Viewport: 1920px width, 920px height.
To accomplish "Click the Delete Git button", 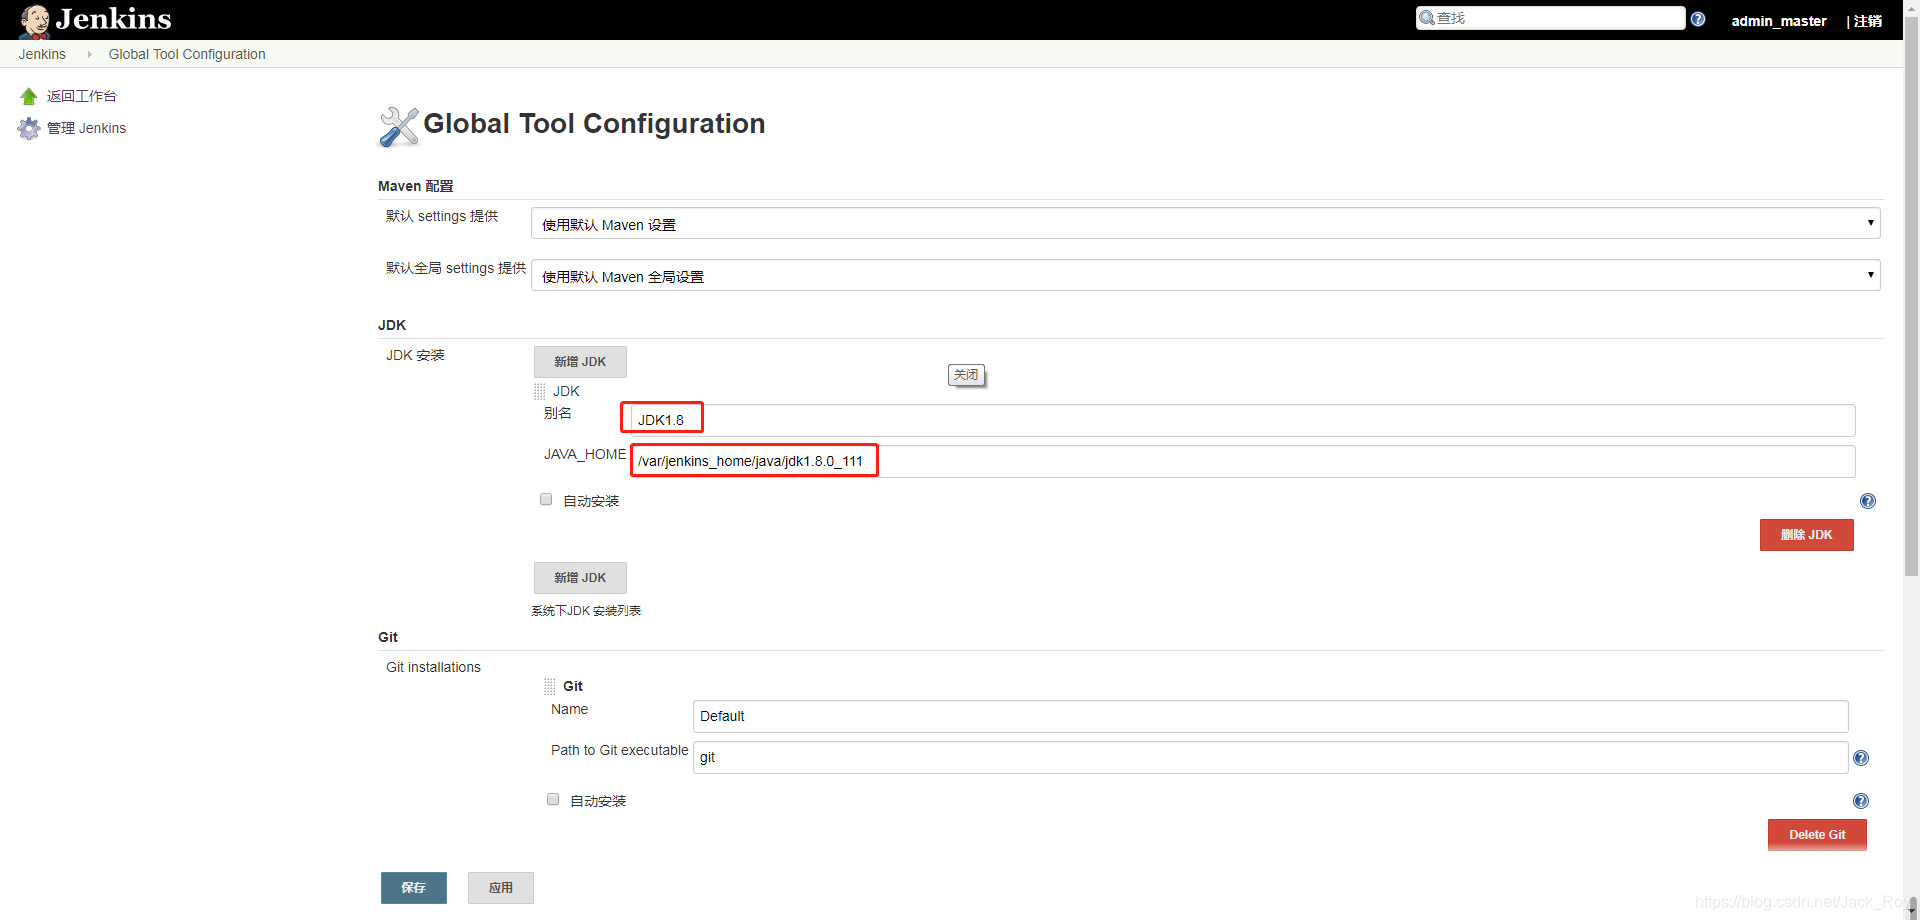I will (x=1817, y=835).
